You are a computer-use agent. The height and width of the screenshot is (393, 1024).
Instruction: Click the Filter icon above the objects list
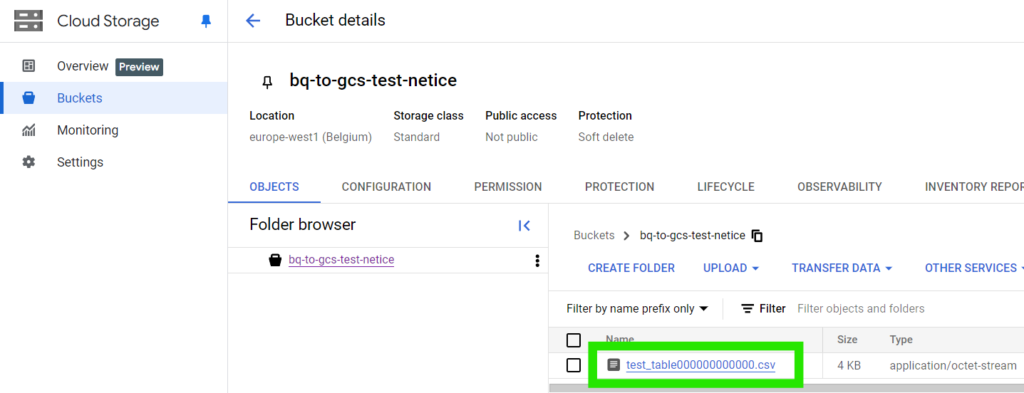click(748, 309)
